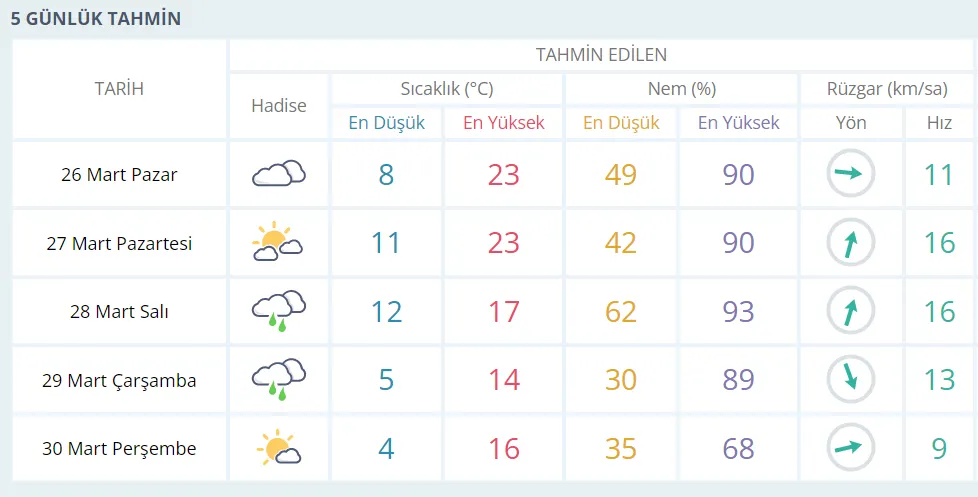Click the wind direction compass for 27 Mart Pazartesi
This screenshot has height=497, width=978.
[850, 243]
